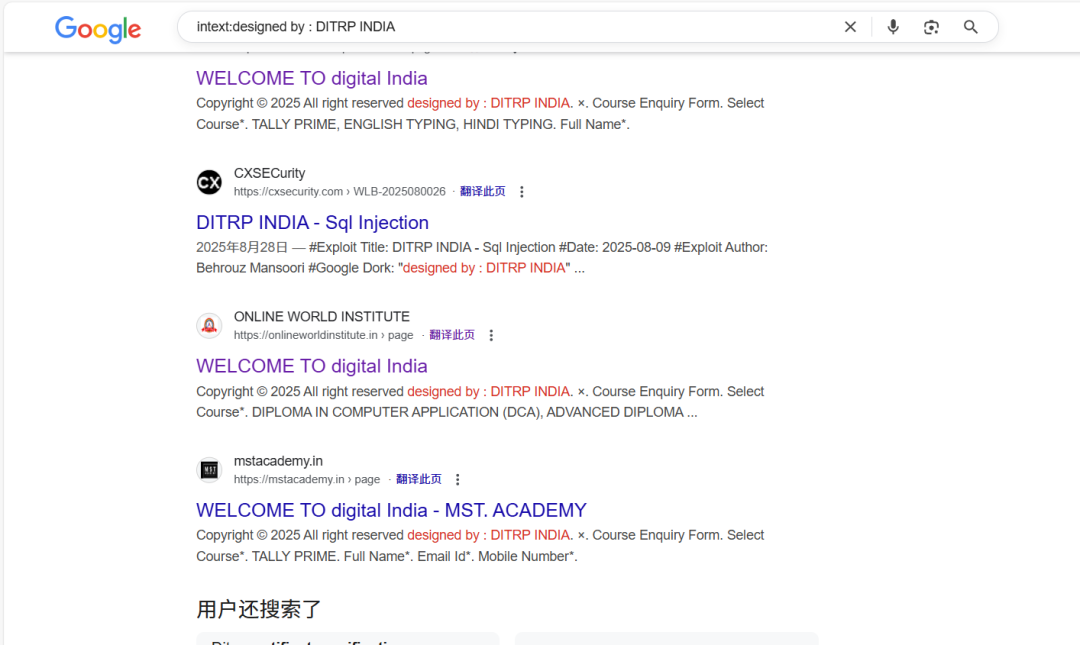Click snippet mentioning Email Id and Mobile Number
Viewport: 1080px width, 645px height.
[x=480, y=546]
